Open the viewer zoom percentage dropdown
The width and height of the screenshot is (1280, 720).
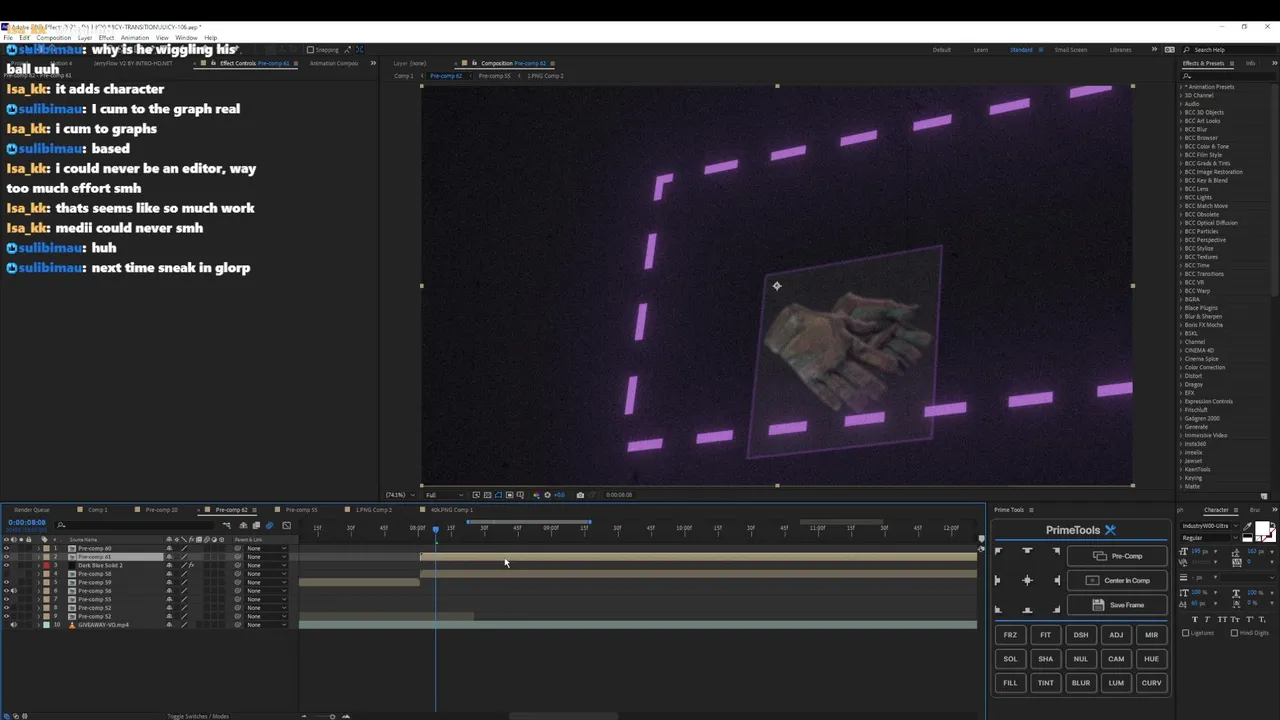click(x=401, y=495)
